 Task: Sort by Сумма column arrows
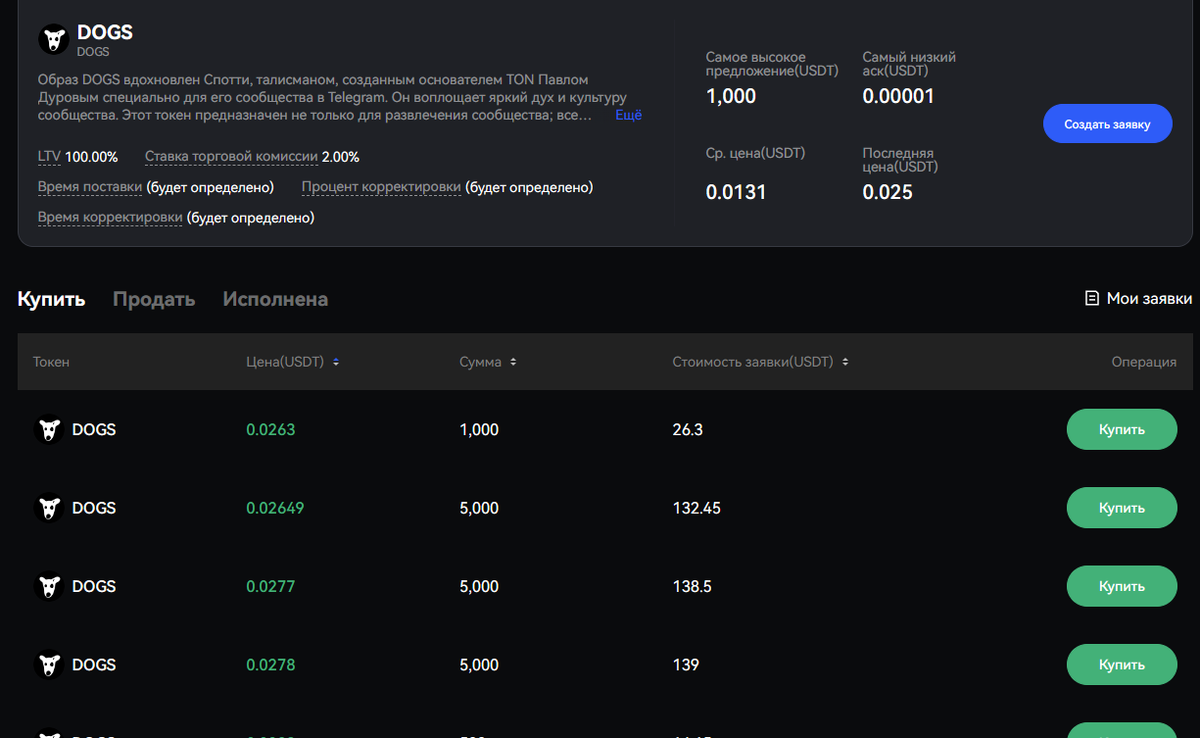tap(513, 362)
